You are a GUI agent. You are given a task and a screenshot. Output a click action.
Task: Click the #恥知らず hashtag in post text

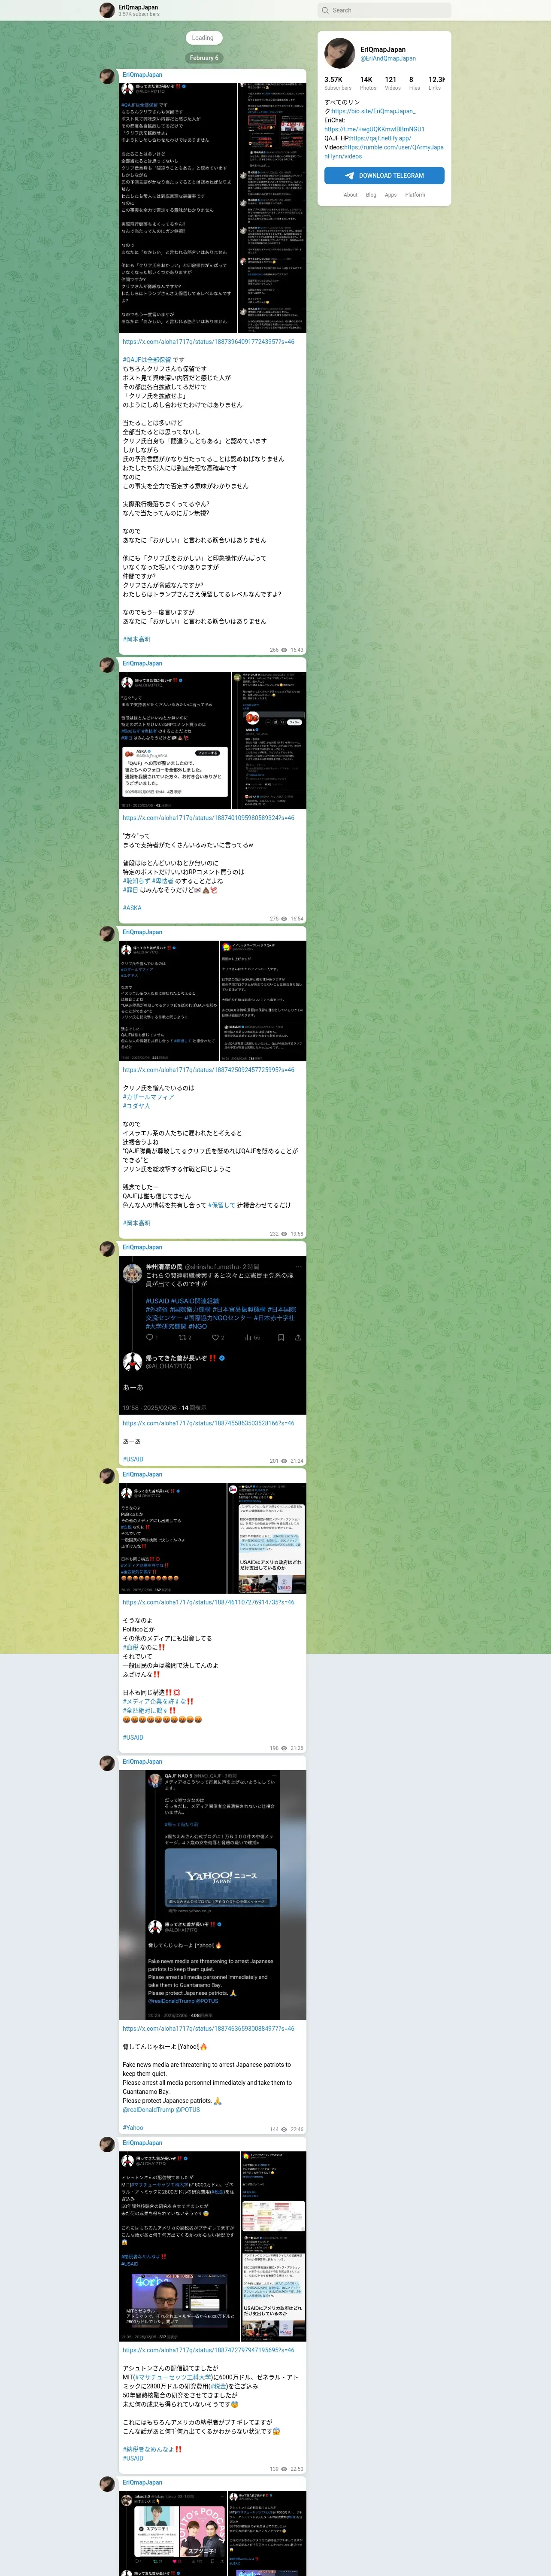[136, 881]
